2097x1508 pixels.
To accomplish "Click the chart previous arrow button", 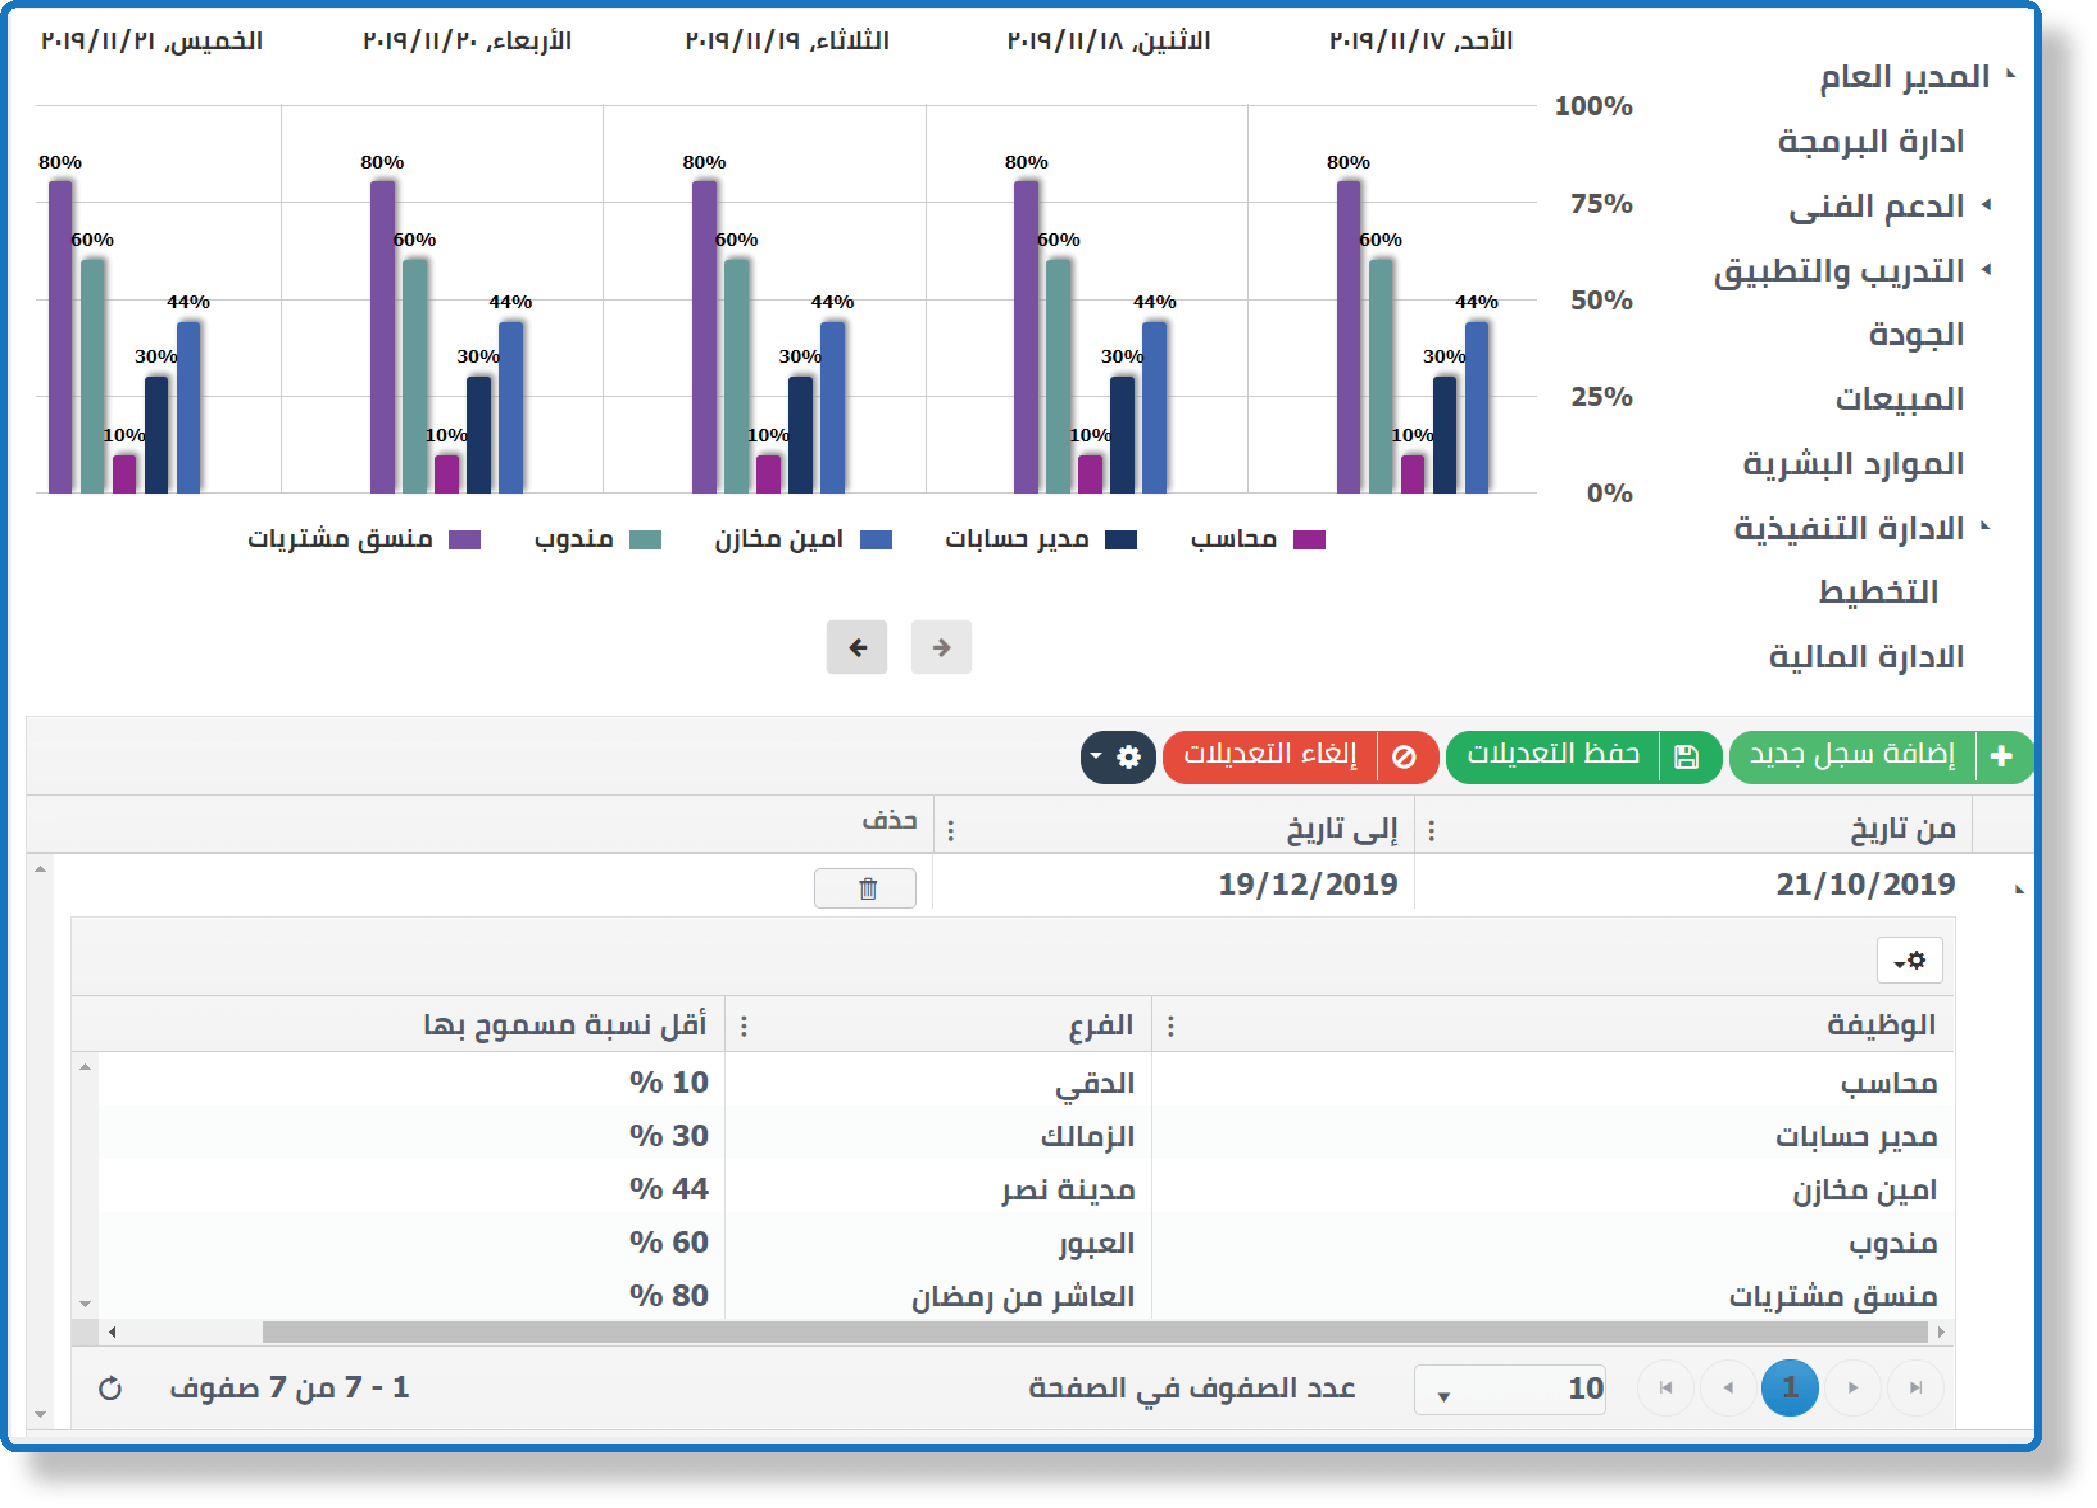I will pyautogui.click(x=857, y=648).
